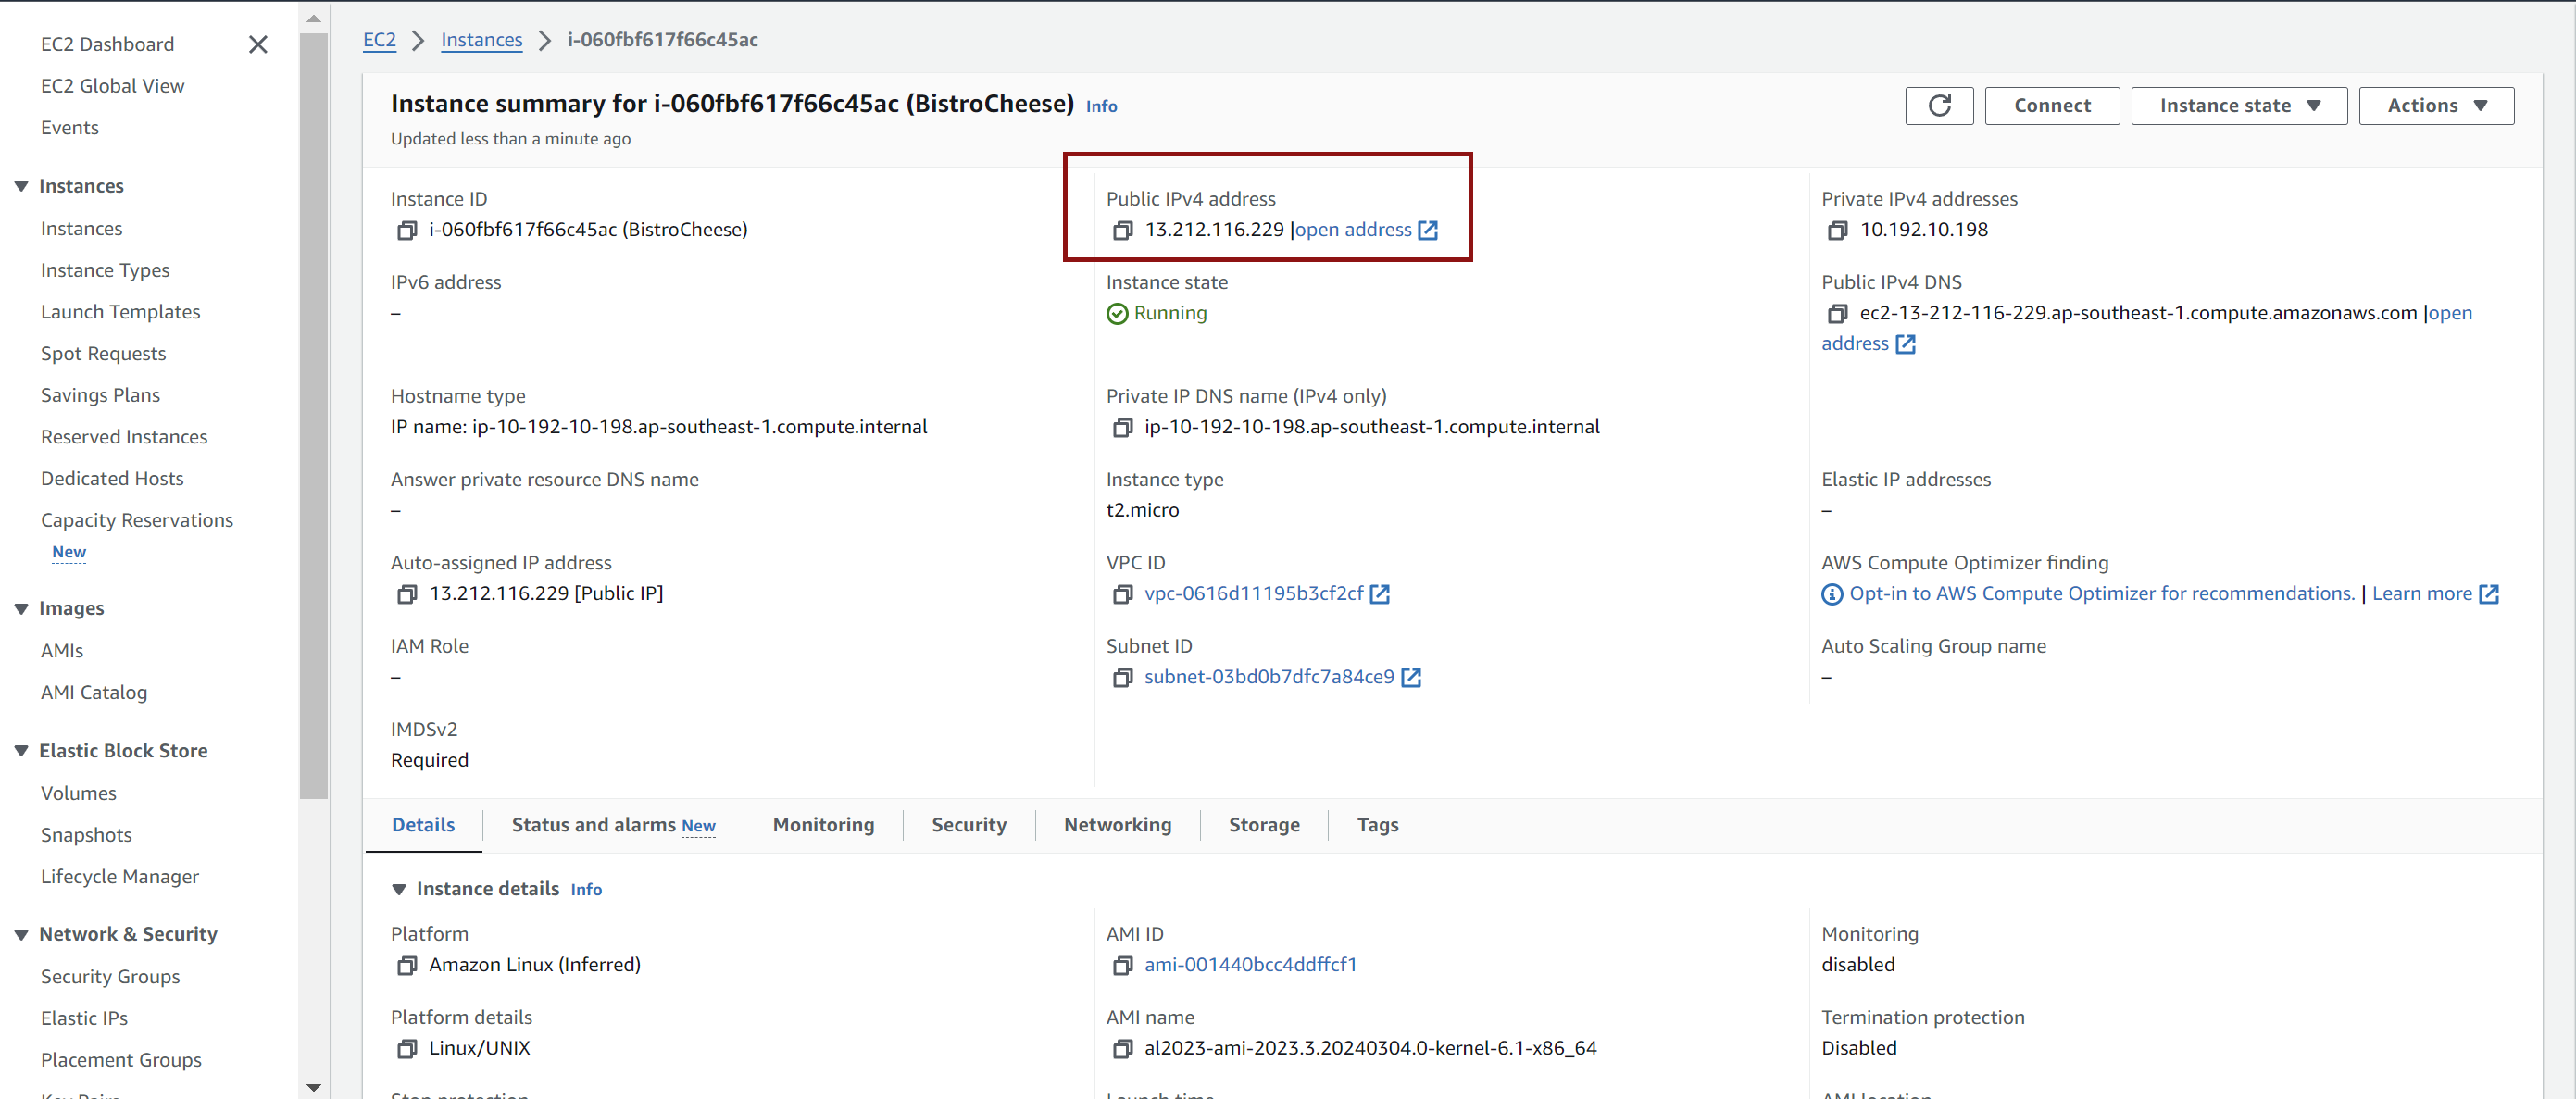Open Capacity Reservations page
Screen dimensions: 2576x1099
(x=136, y=520)
